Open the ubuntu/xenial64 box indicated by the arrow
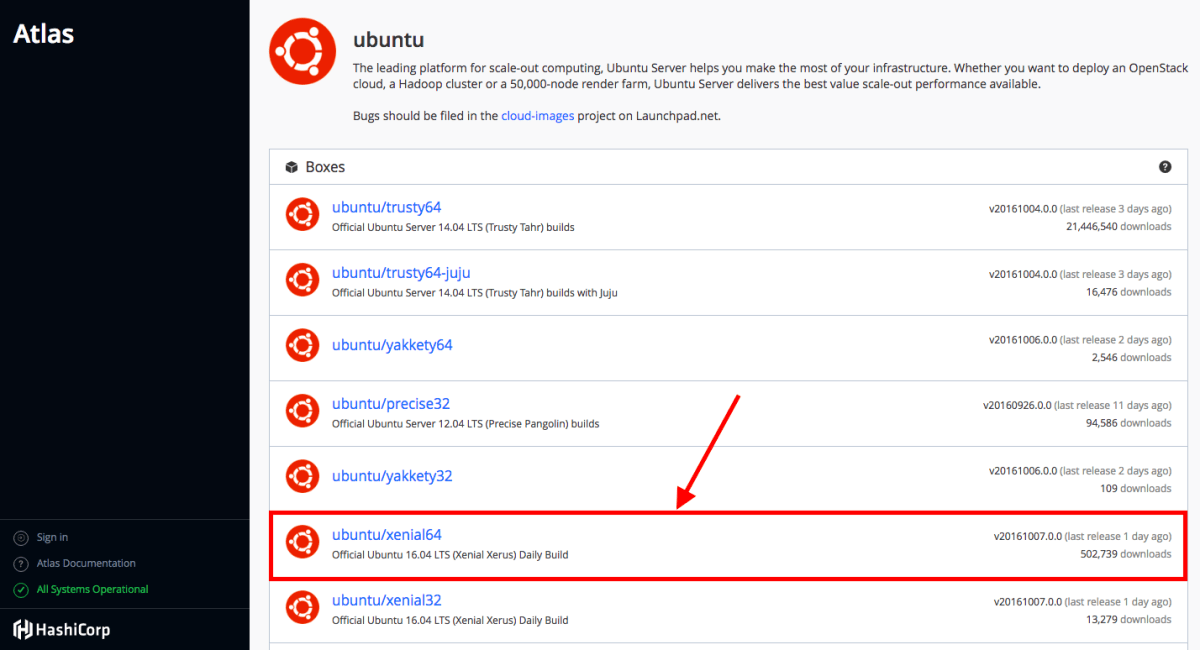This screenshot has height=650, width=1200. [x=387, y=534]
